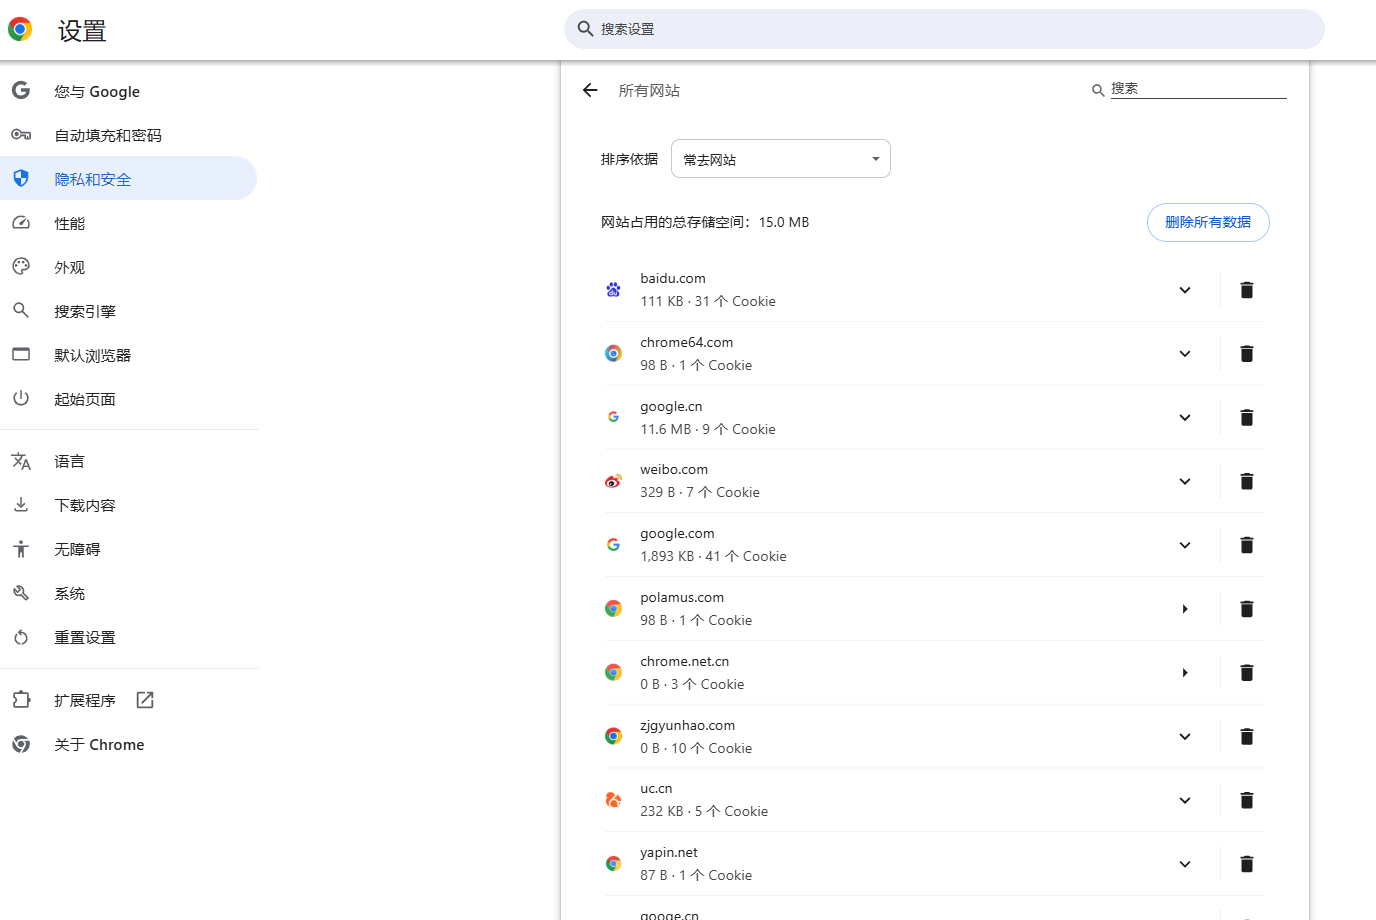Click the 搜索设置 search field at top

tap(944, 29)
